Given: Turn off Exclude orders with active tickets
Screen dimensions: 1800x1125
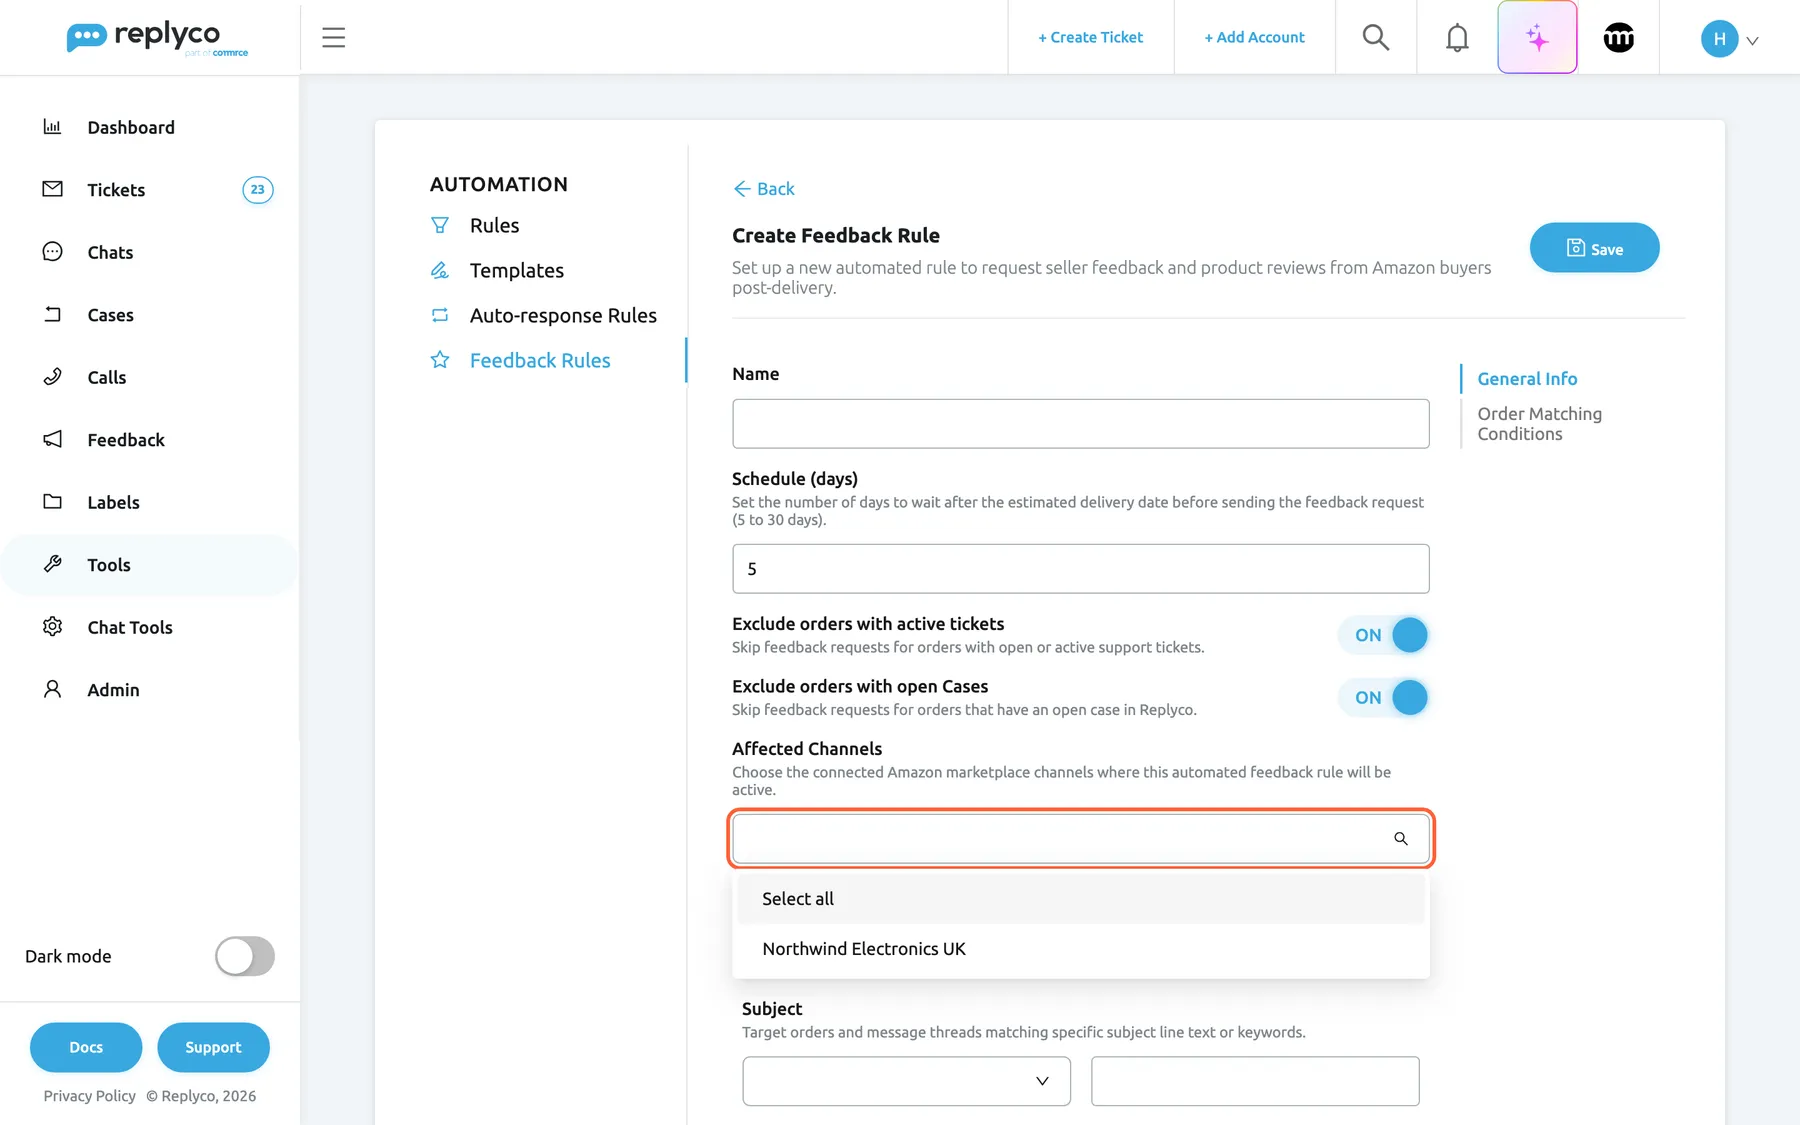Looking at the screenshot, I should 1384,635.
